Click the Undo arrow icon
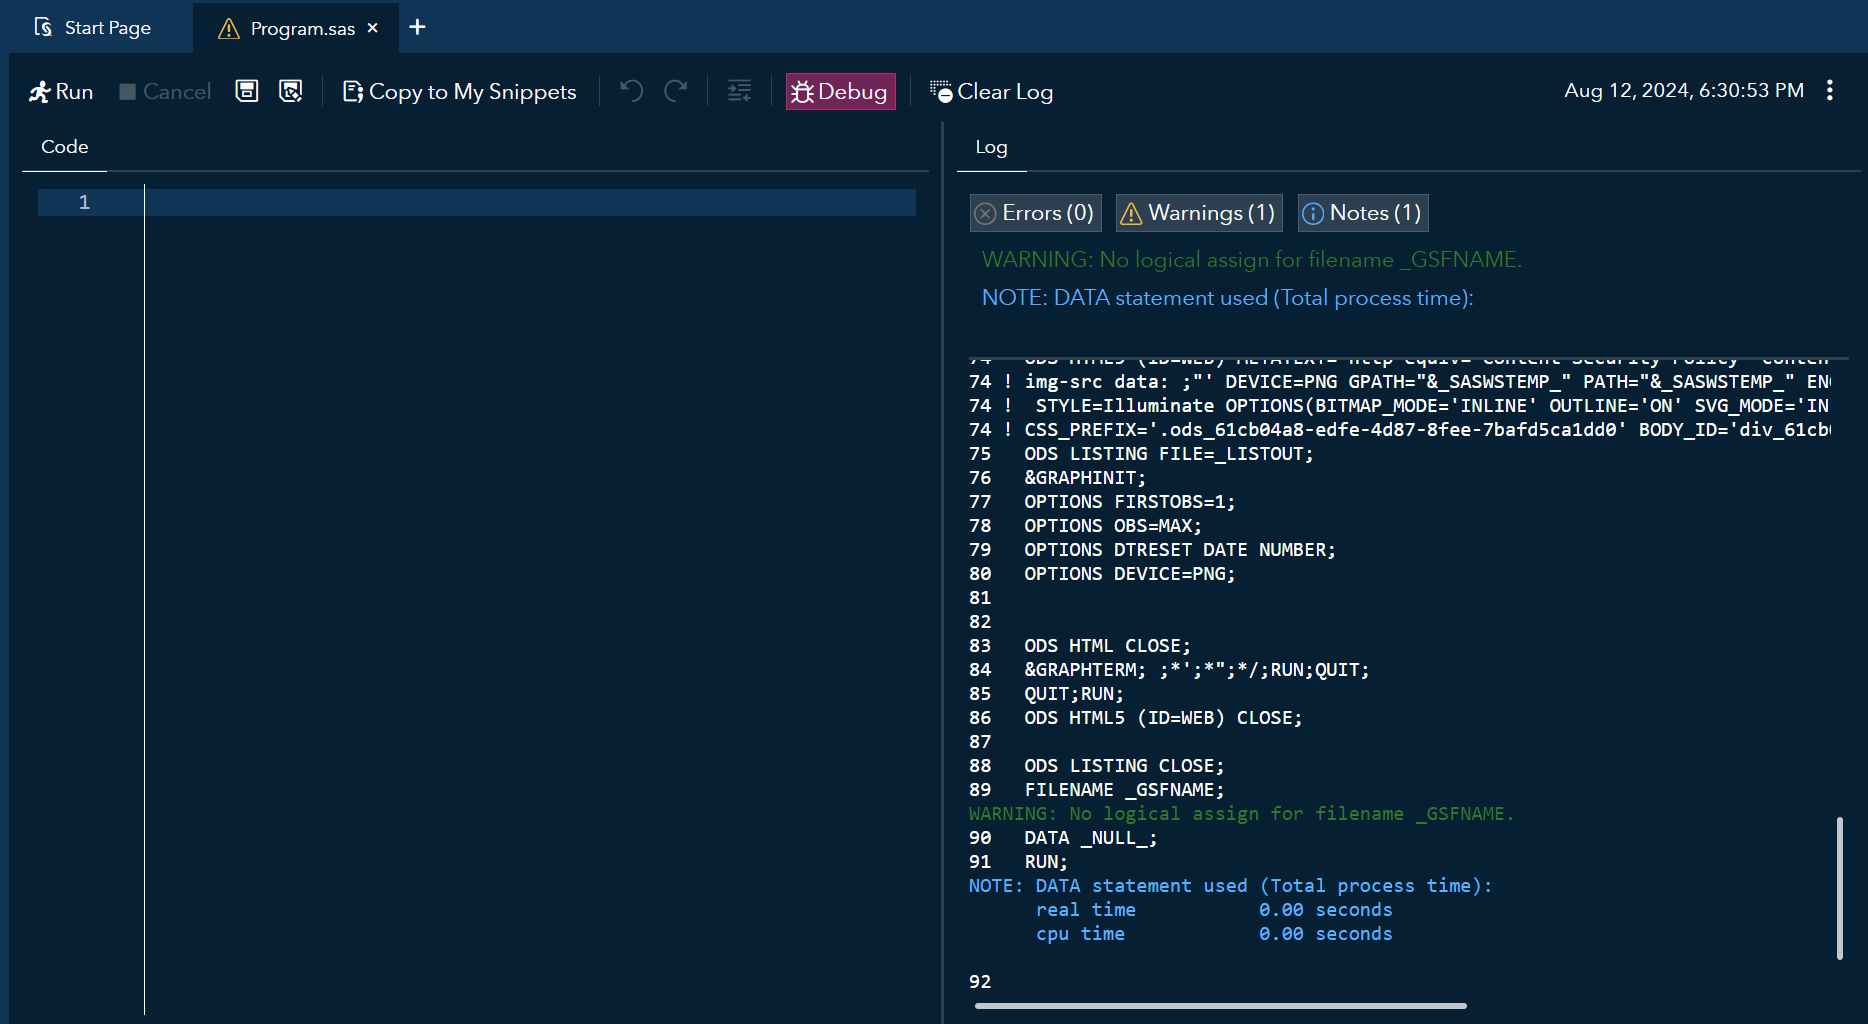Viewport: 1868px width, 1024px height. 631,91
